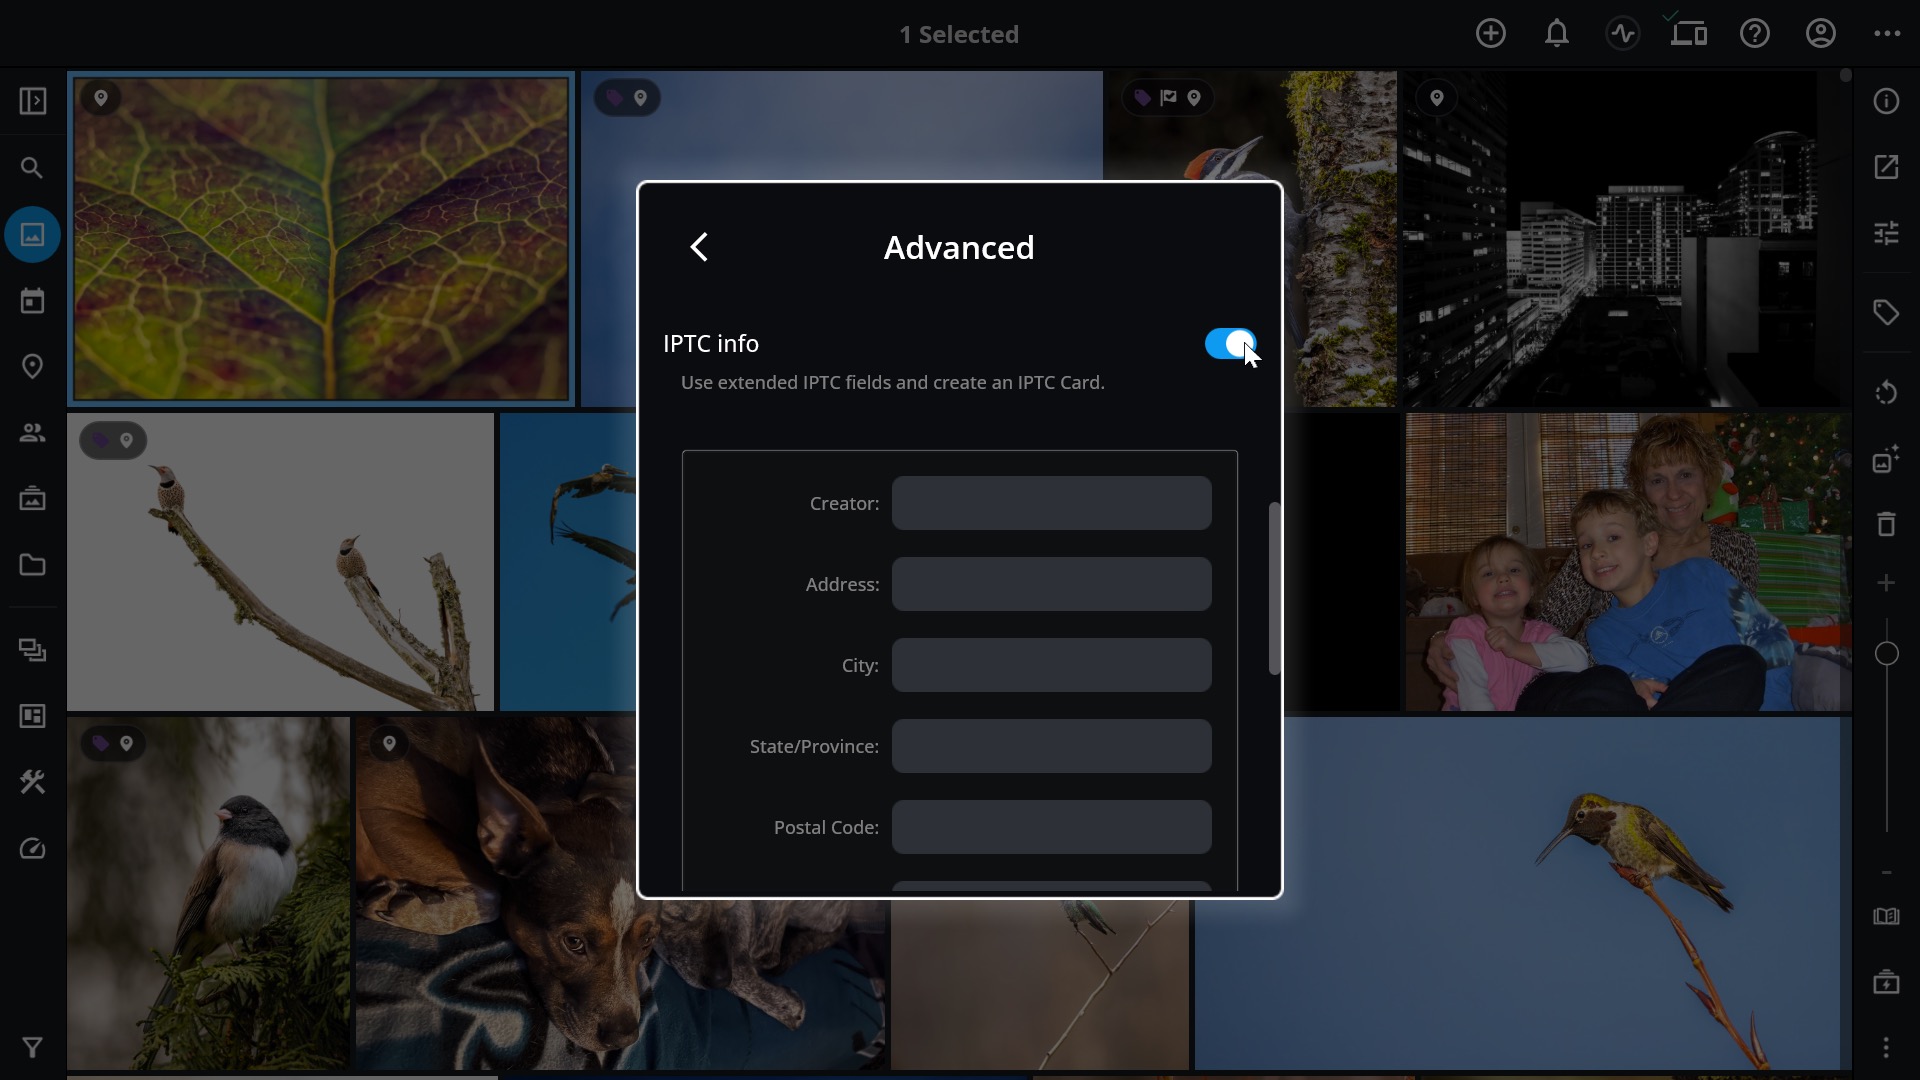
Task: Toggle the left sidebar panel icon
Action: (33, 101)
